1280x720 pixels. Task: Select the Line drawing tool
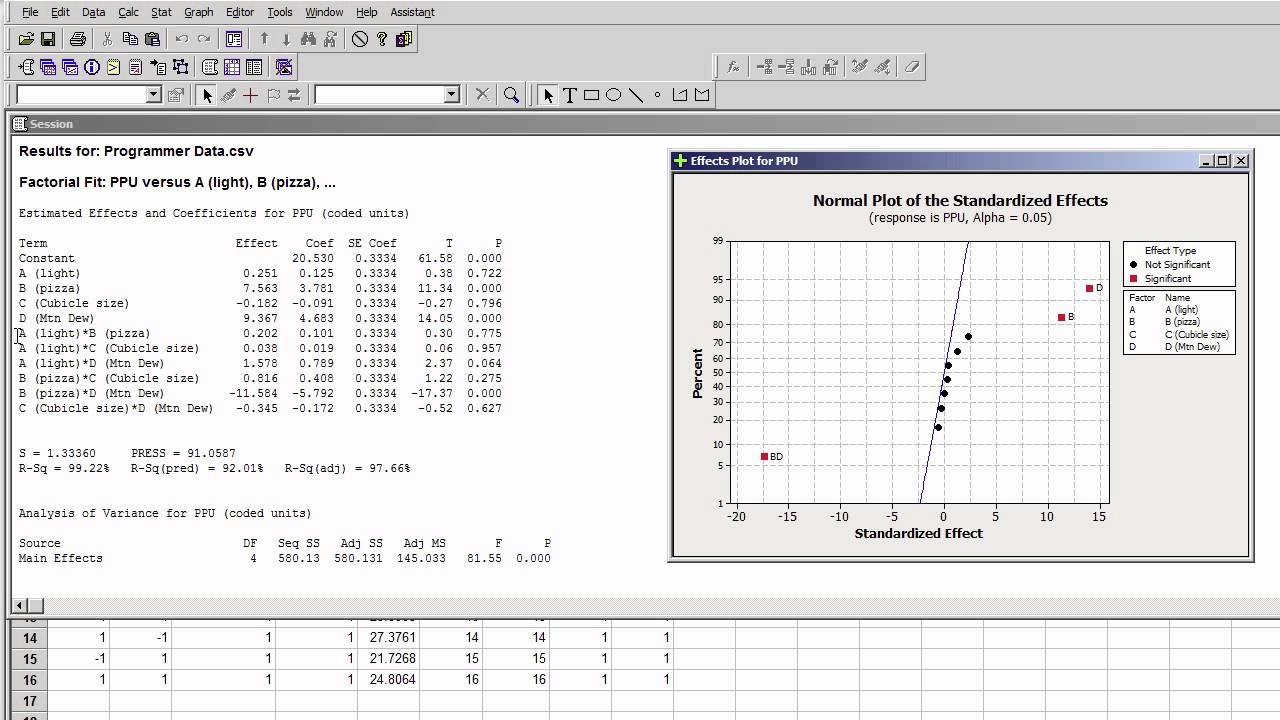(635, 95)
